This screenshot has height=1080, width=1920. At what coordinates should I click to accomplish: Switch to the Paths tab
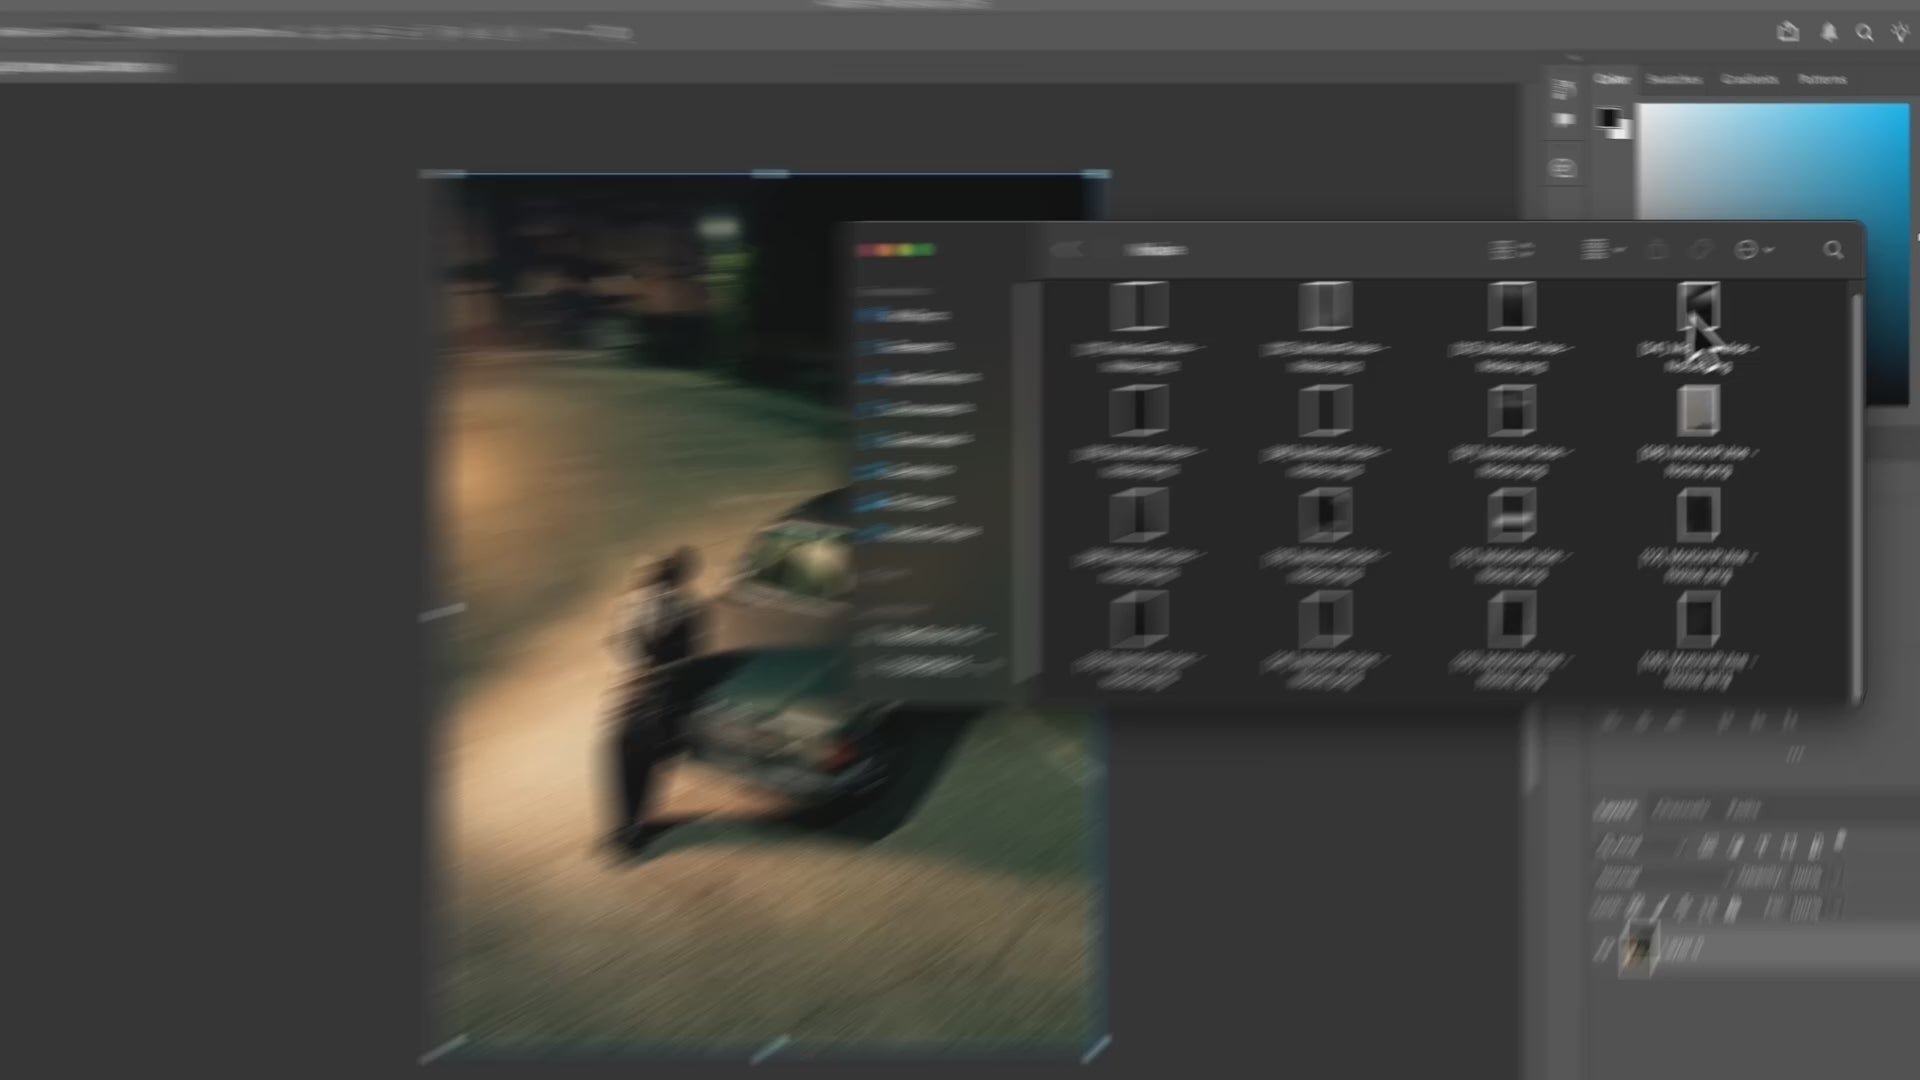click(1744, 808)
